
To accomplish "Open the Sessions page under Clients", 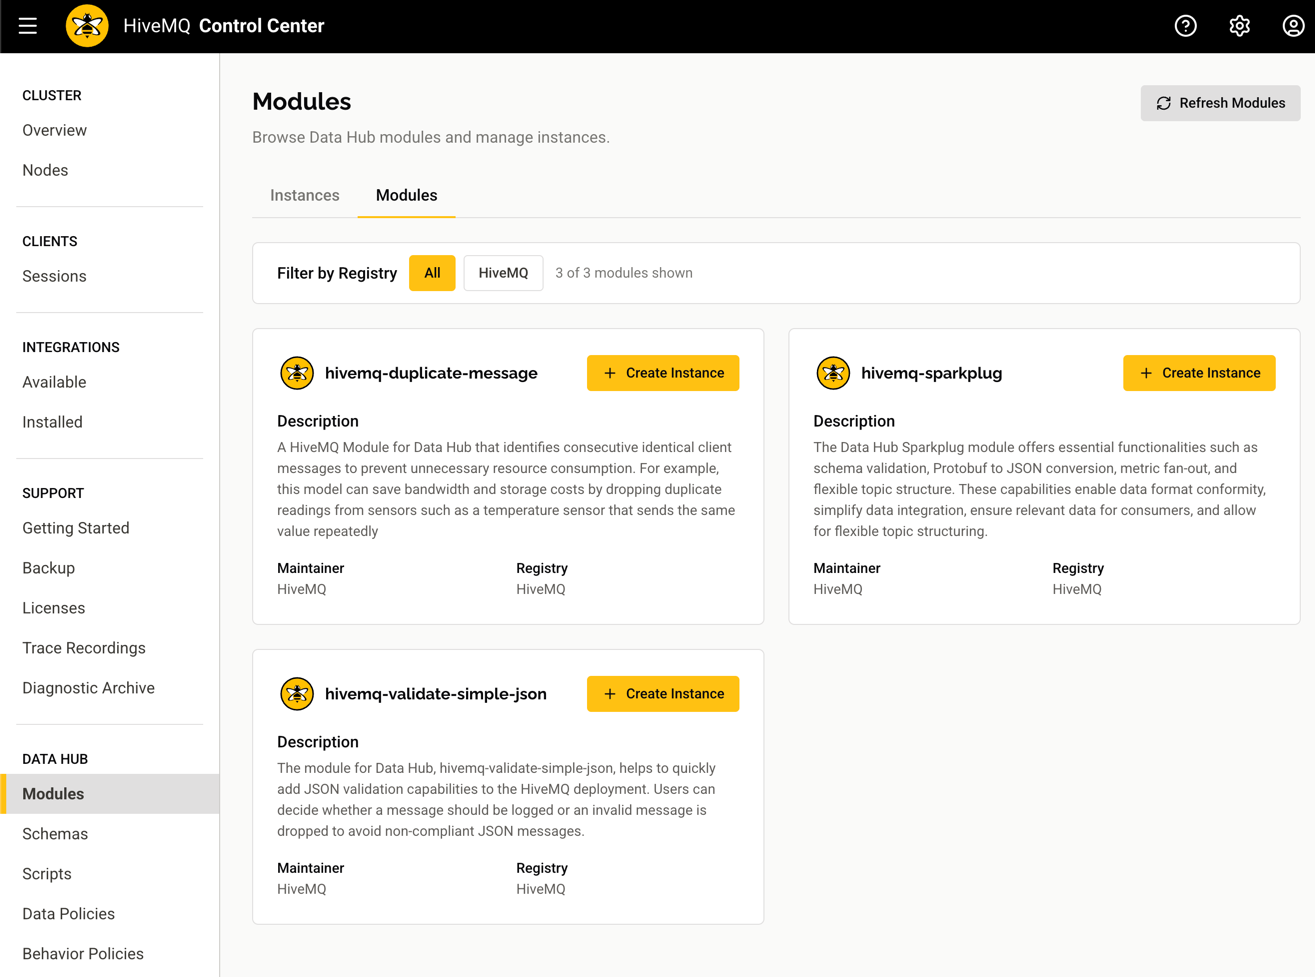I will [54, 276].
